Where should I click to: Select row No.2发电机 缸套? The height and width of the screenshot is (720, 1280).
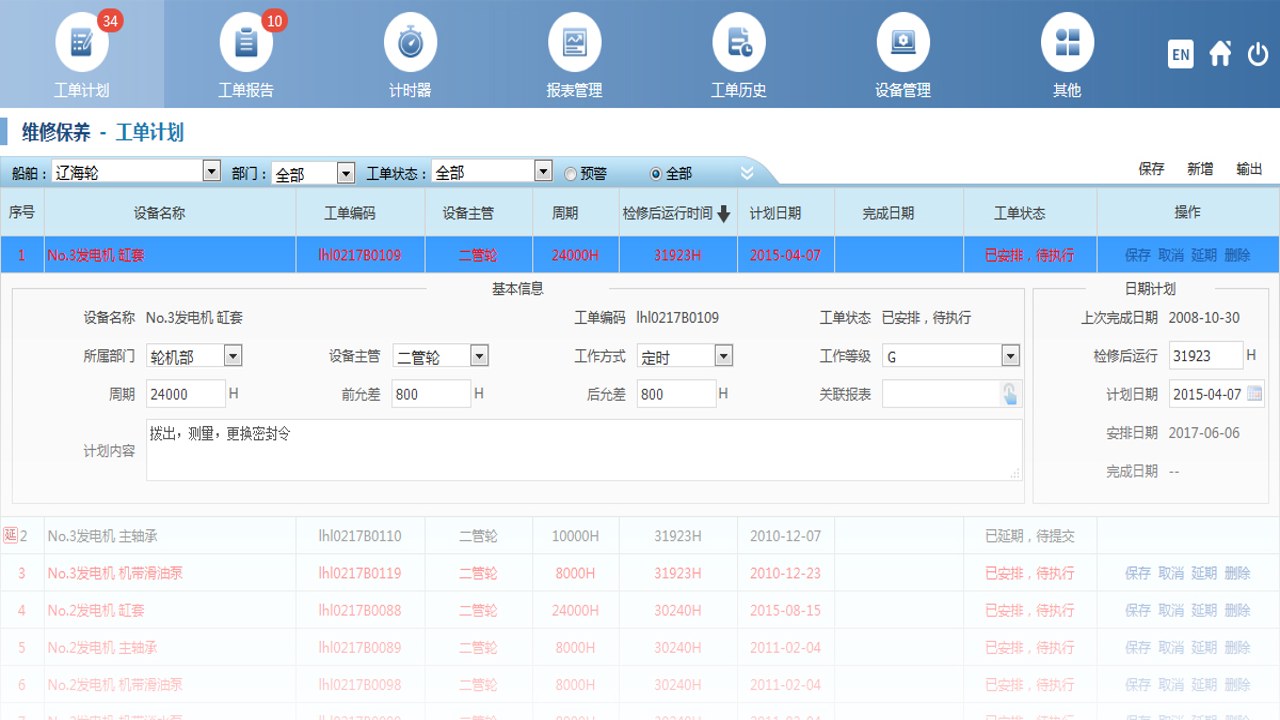[x=640, y=610]
